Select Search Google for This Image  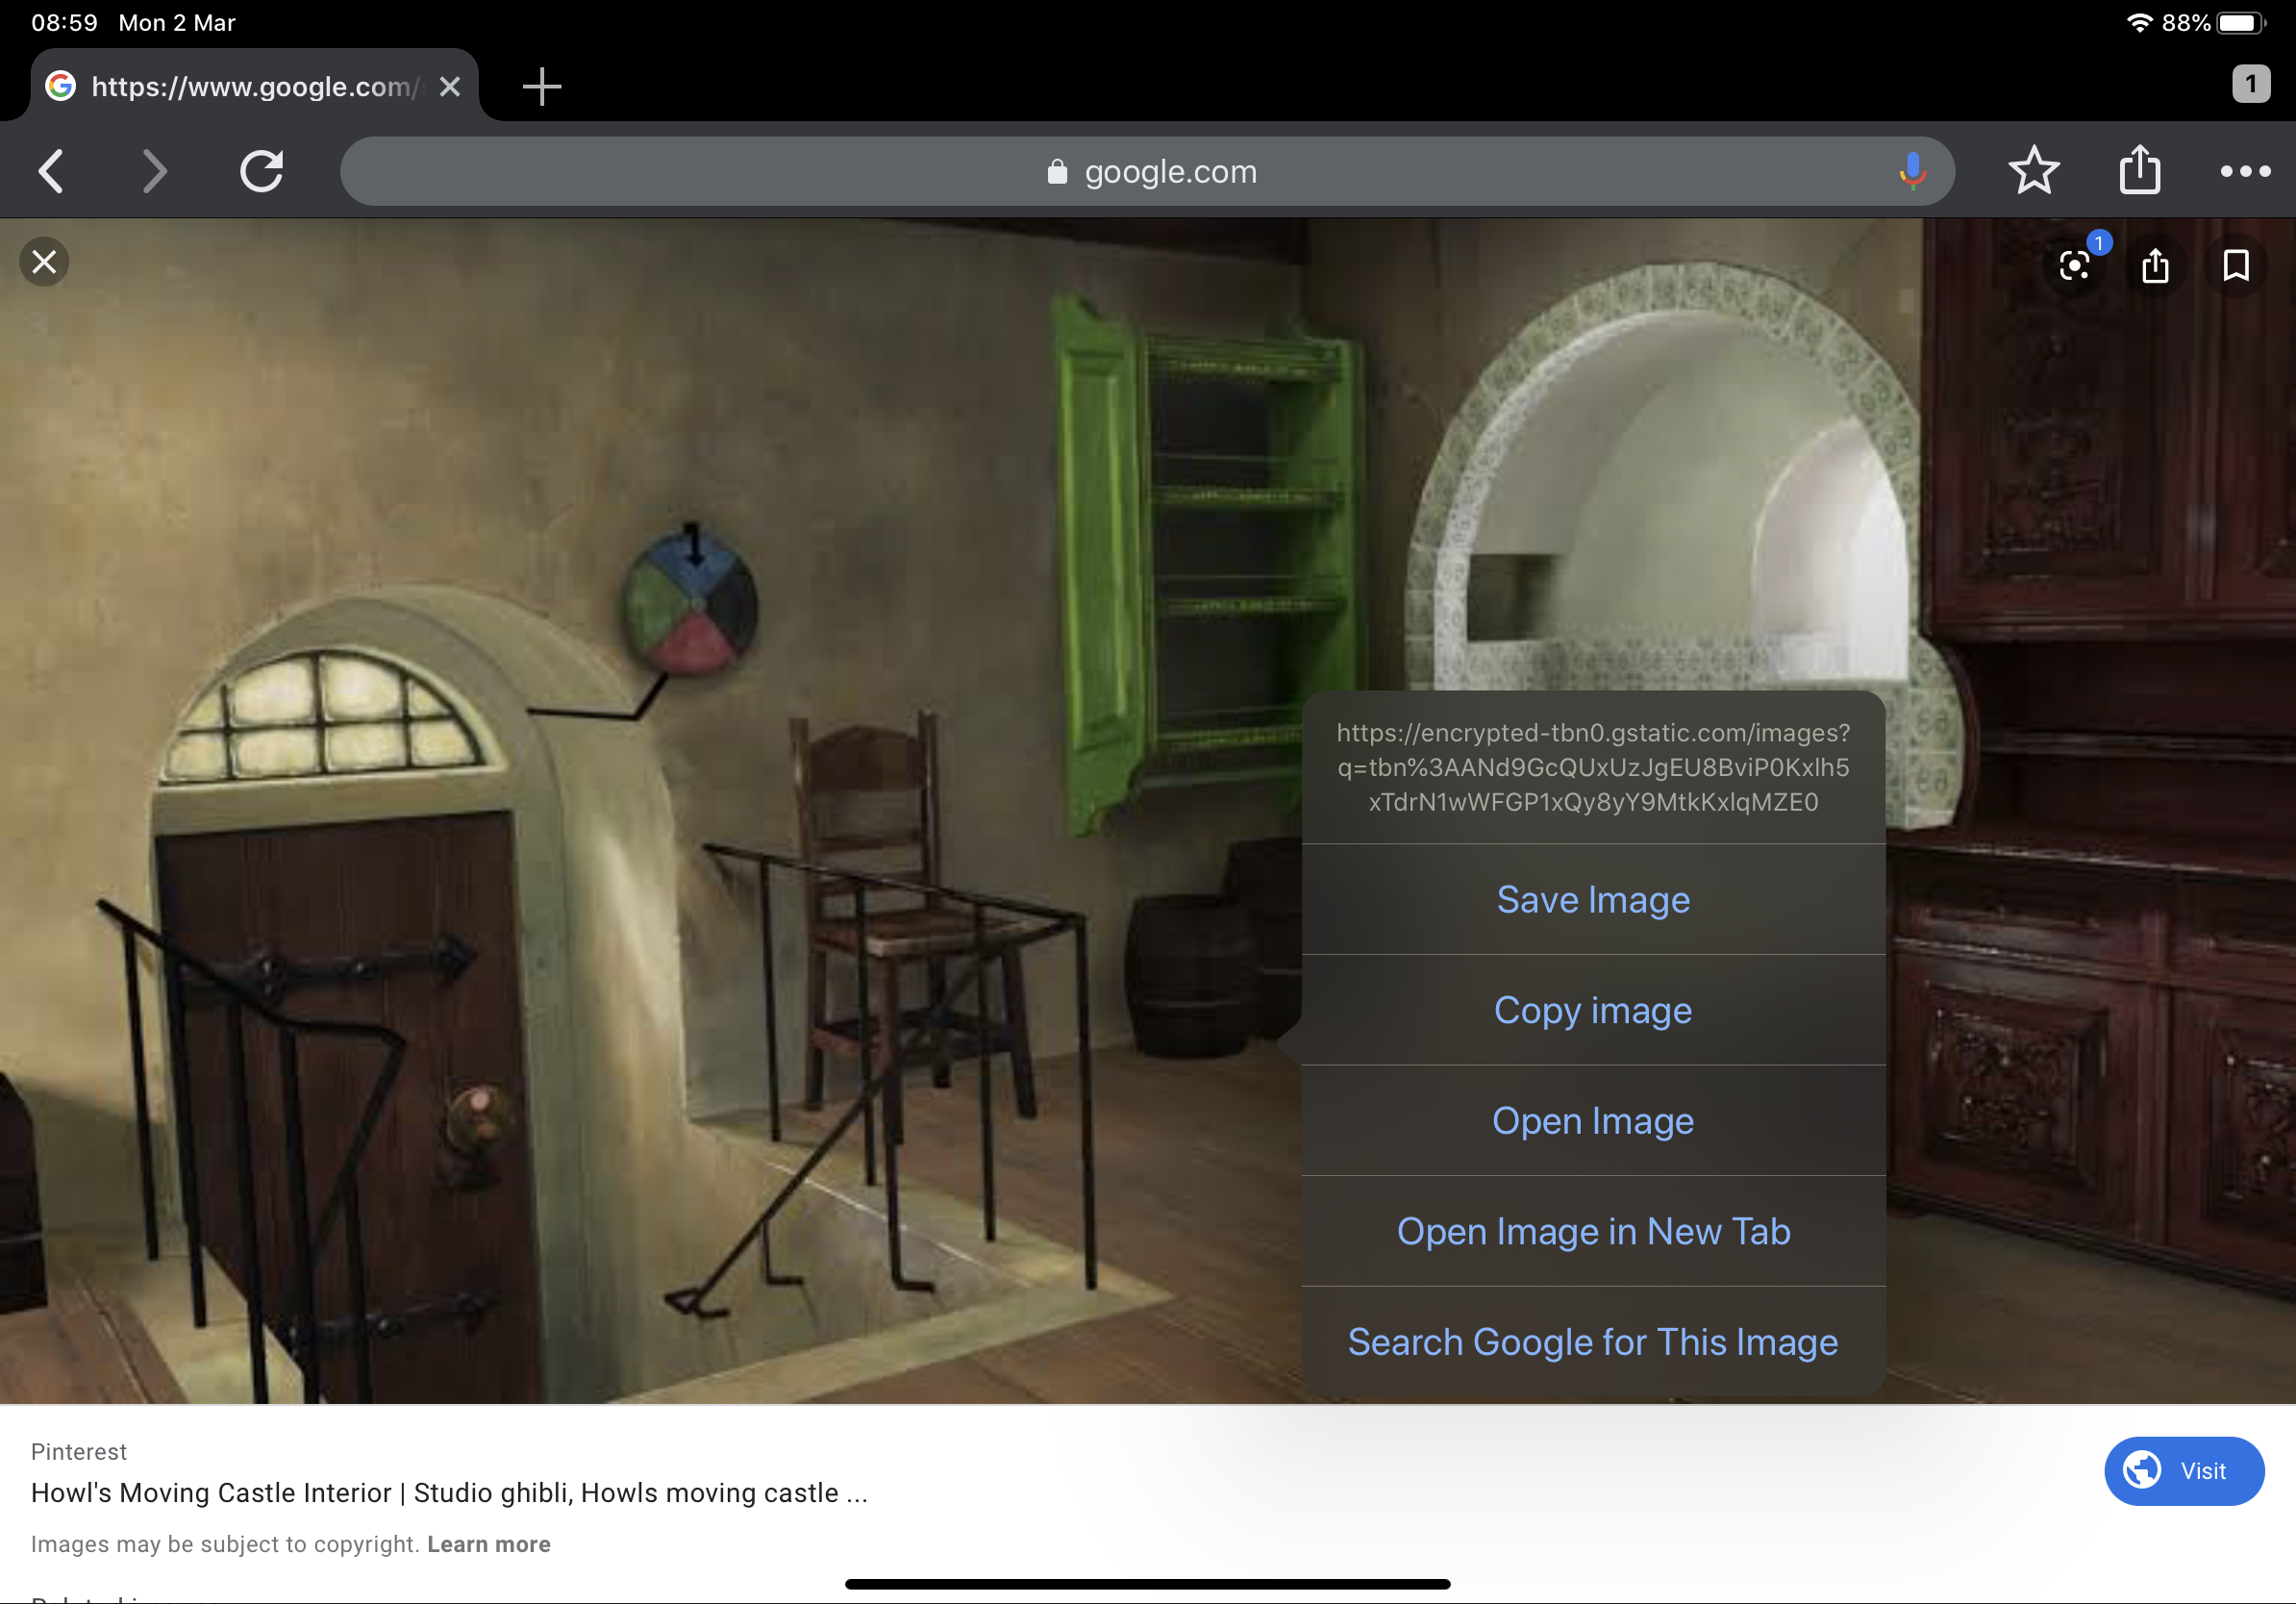click(1593, 1342)
